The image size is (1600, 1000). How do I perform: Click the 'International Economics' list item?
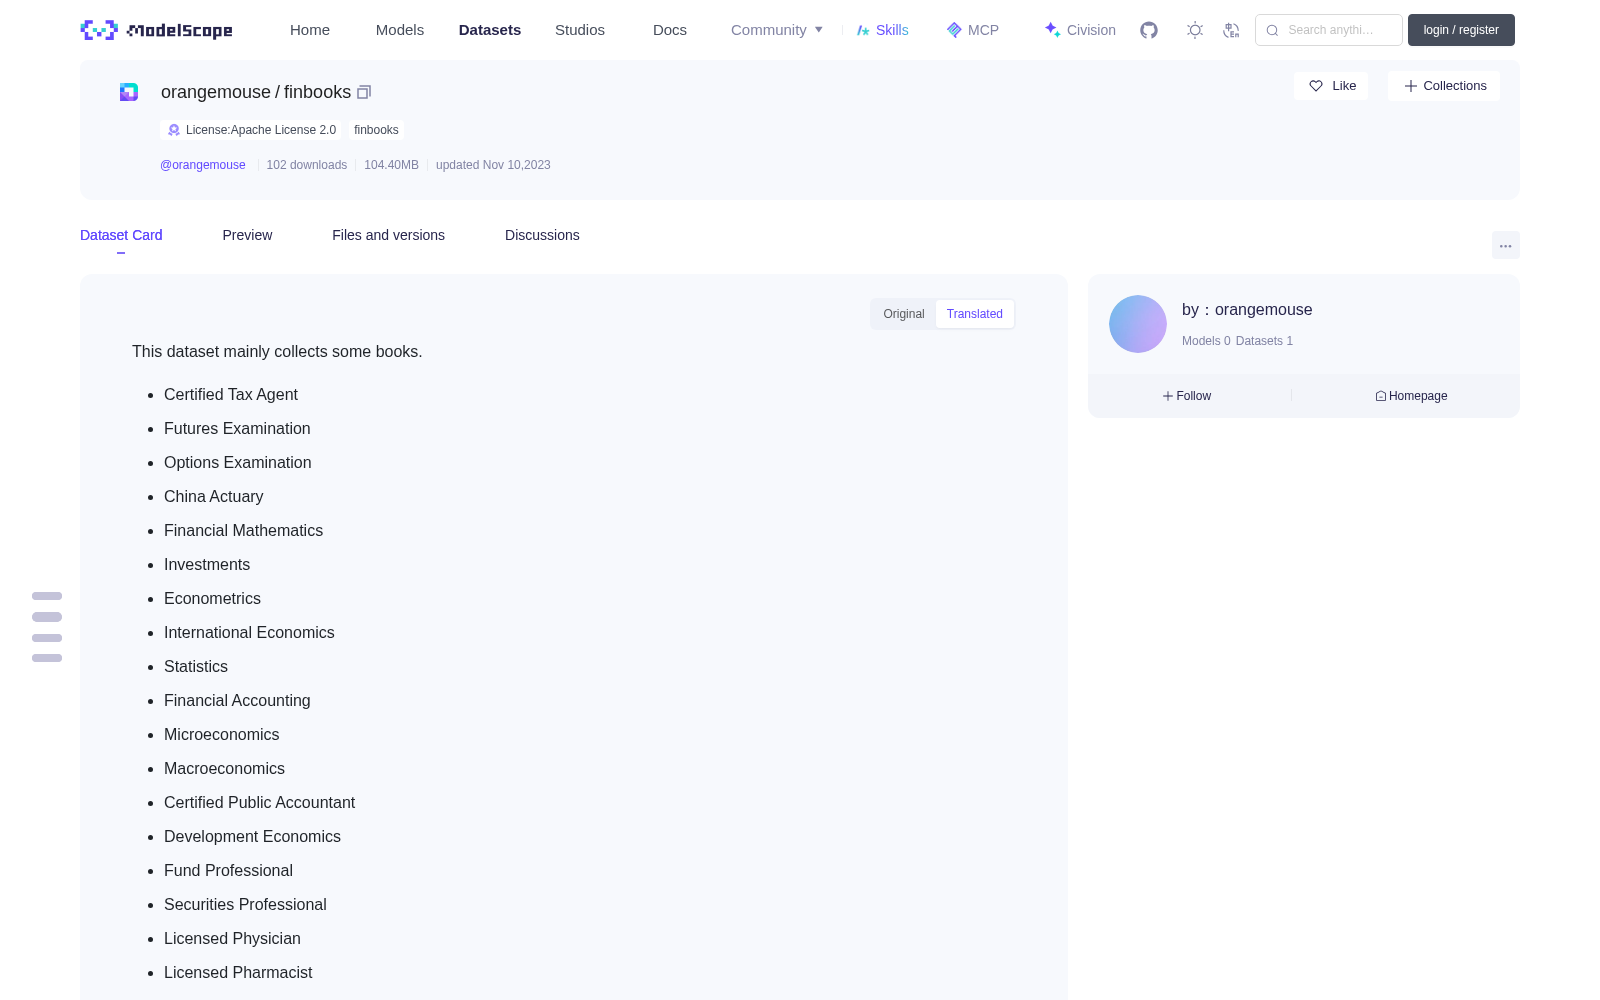pyautogui.click(x=249, y=633)
